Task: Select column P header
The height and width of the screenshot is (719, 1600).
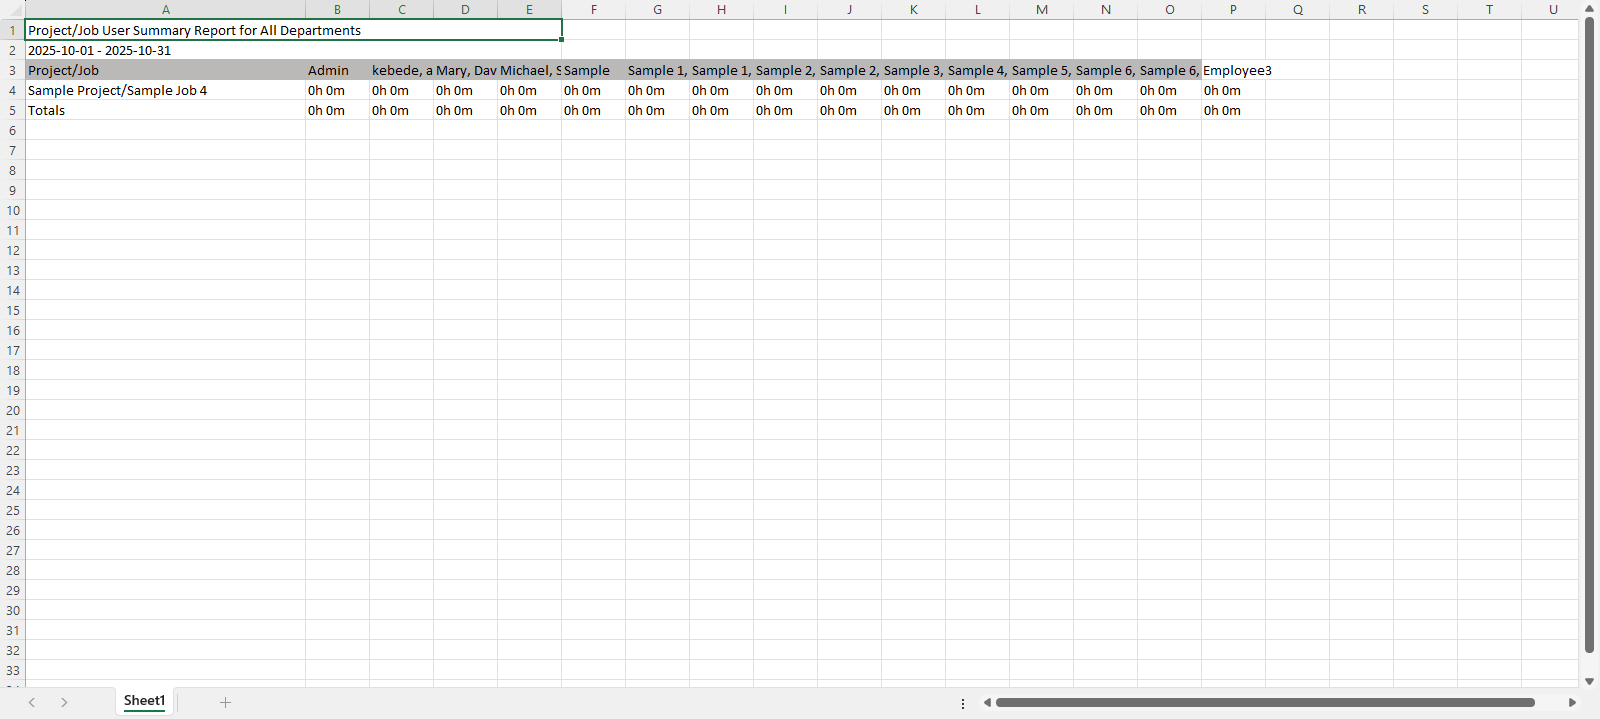Action: [x=1233, y=10]
